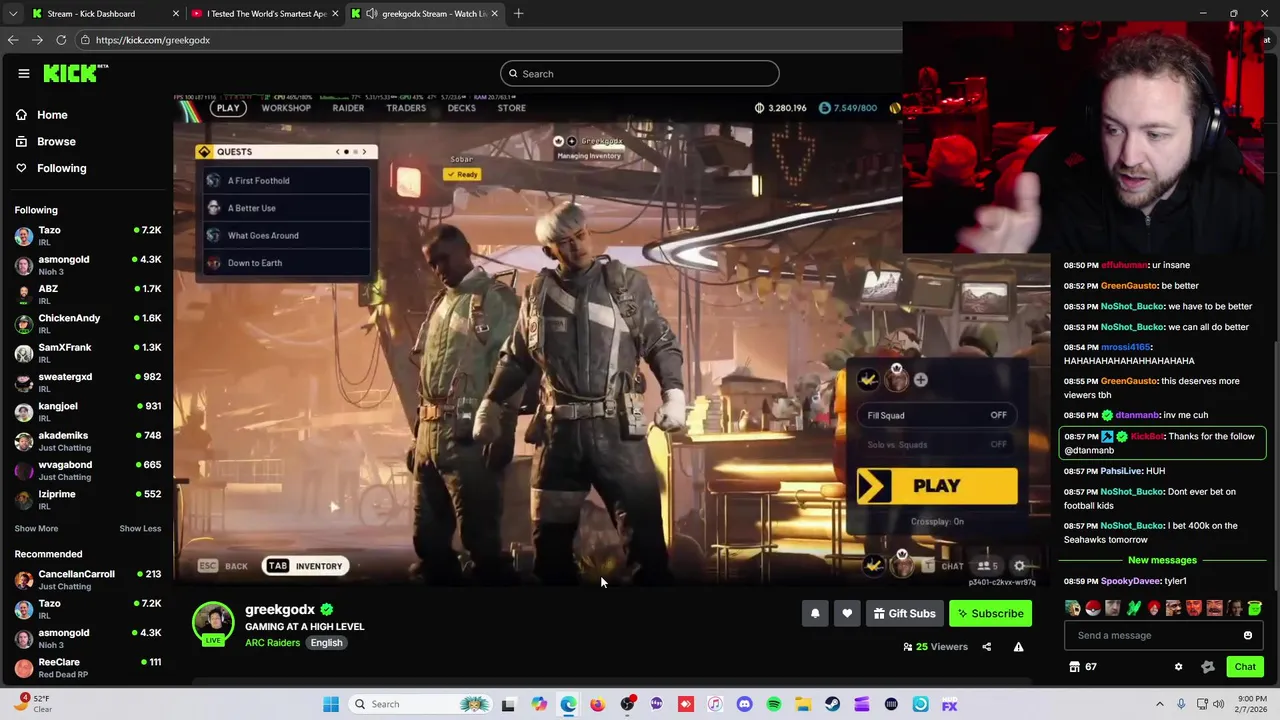Share the stream via share icon
1280x720 pixels.
pos(986,647)
